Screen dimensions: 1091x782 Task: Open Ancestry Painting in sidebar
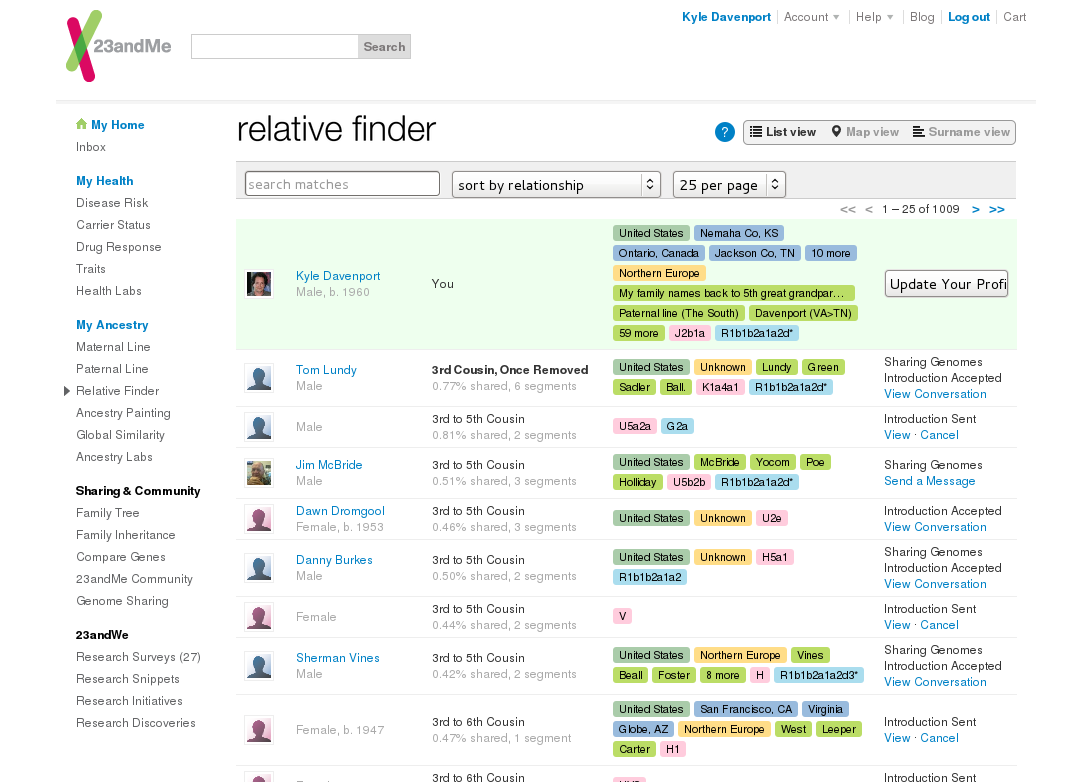(123, 413)
